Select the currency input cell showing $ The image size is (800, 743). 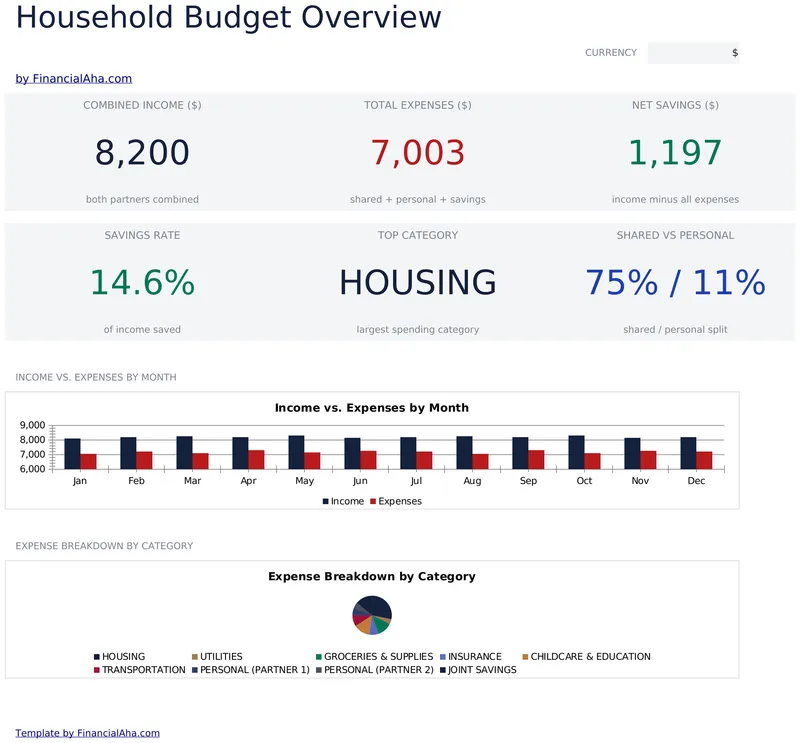pyautogui.click(x=693, y=53)
